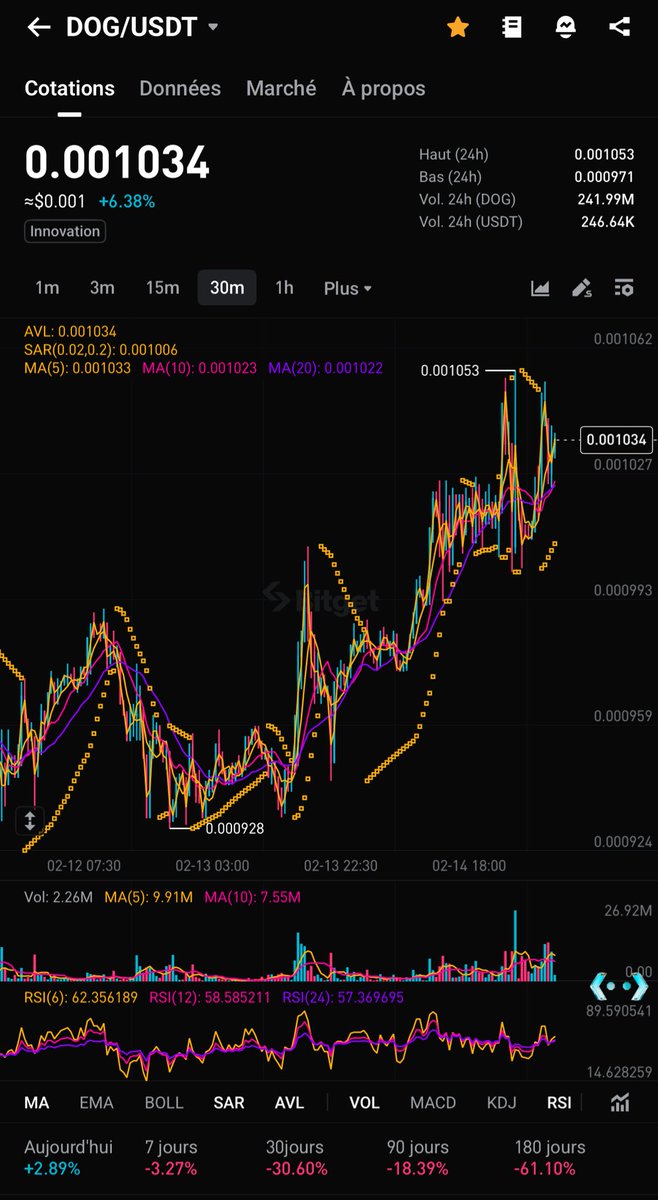Select the 15m timeframe
The height and width of the screenshot is (1200, 658).
162,288
